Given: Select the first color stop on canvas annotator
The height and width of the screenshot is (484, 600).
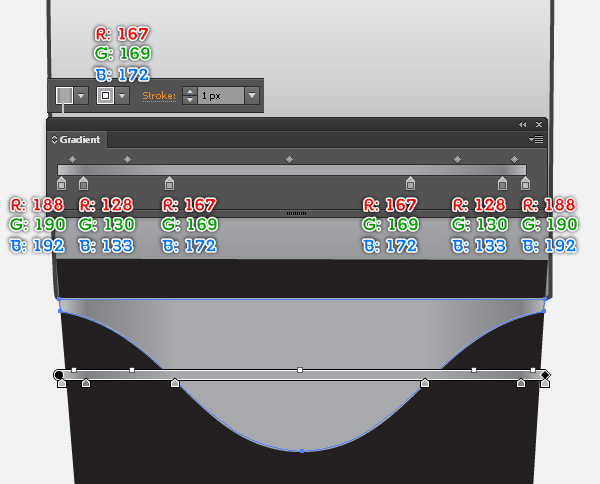Looking at the screenshot, I should coord(61,383).
